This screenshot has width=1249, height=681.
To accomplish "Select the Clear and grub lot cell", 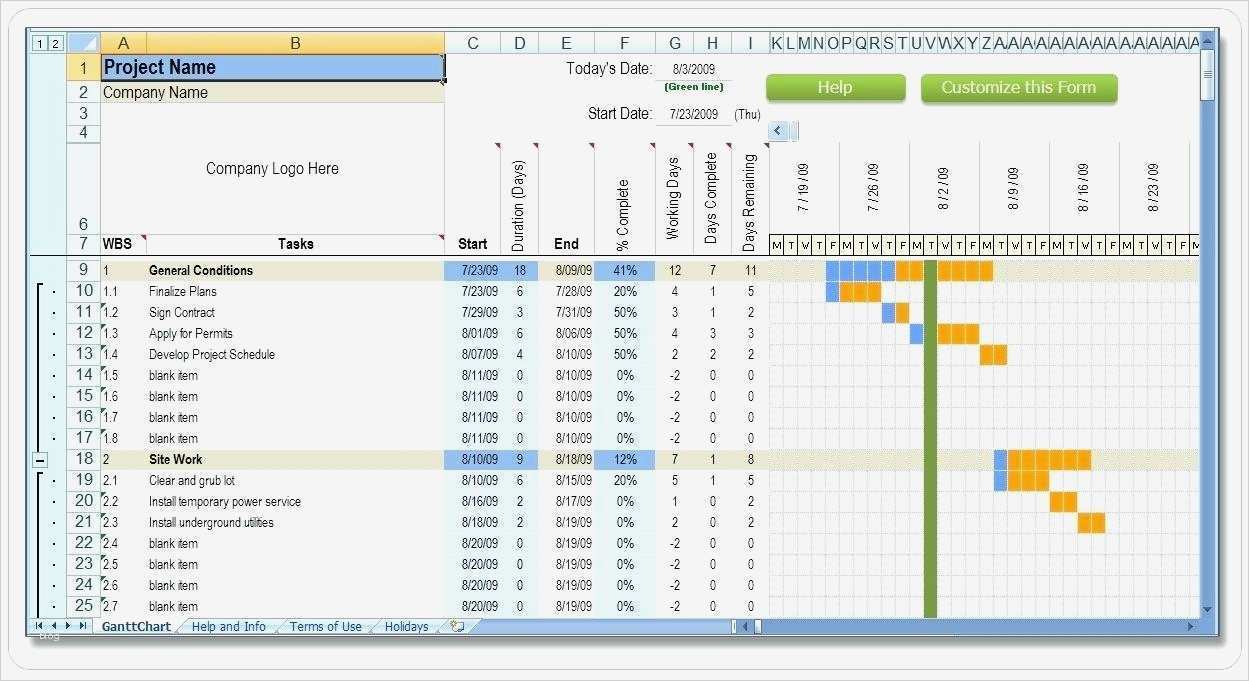I will point(295,480).
